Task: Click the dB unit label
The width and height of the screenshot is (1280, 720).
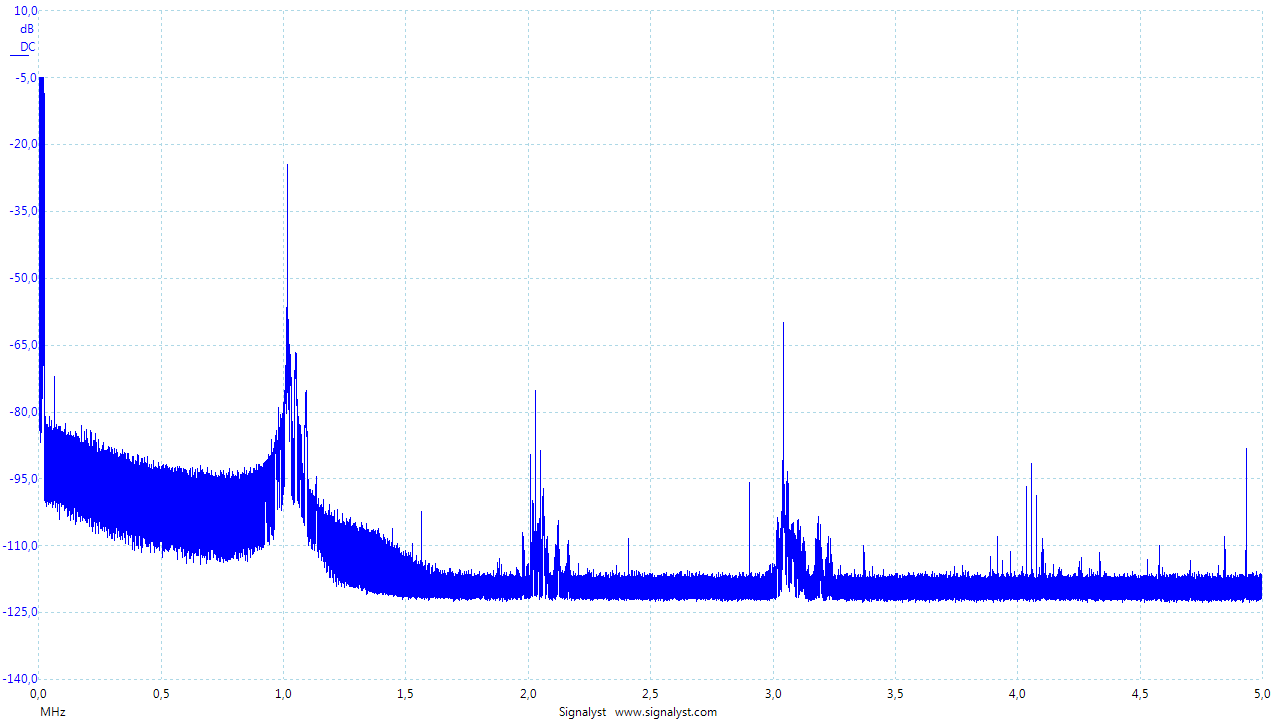Action: pyautogui.click(x=27, y=29)
